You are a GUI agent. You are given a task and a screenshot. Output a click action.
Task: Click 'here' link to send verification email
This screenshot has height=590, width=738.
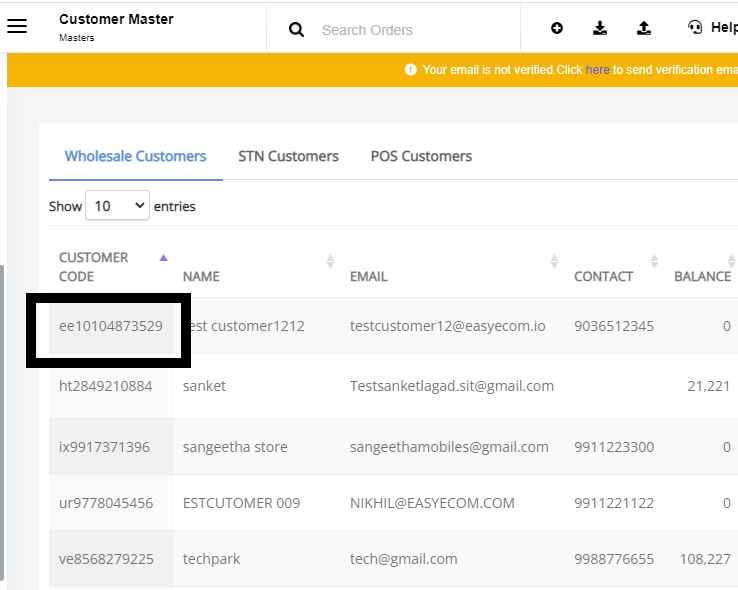[x=597, y=70]
